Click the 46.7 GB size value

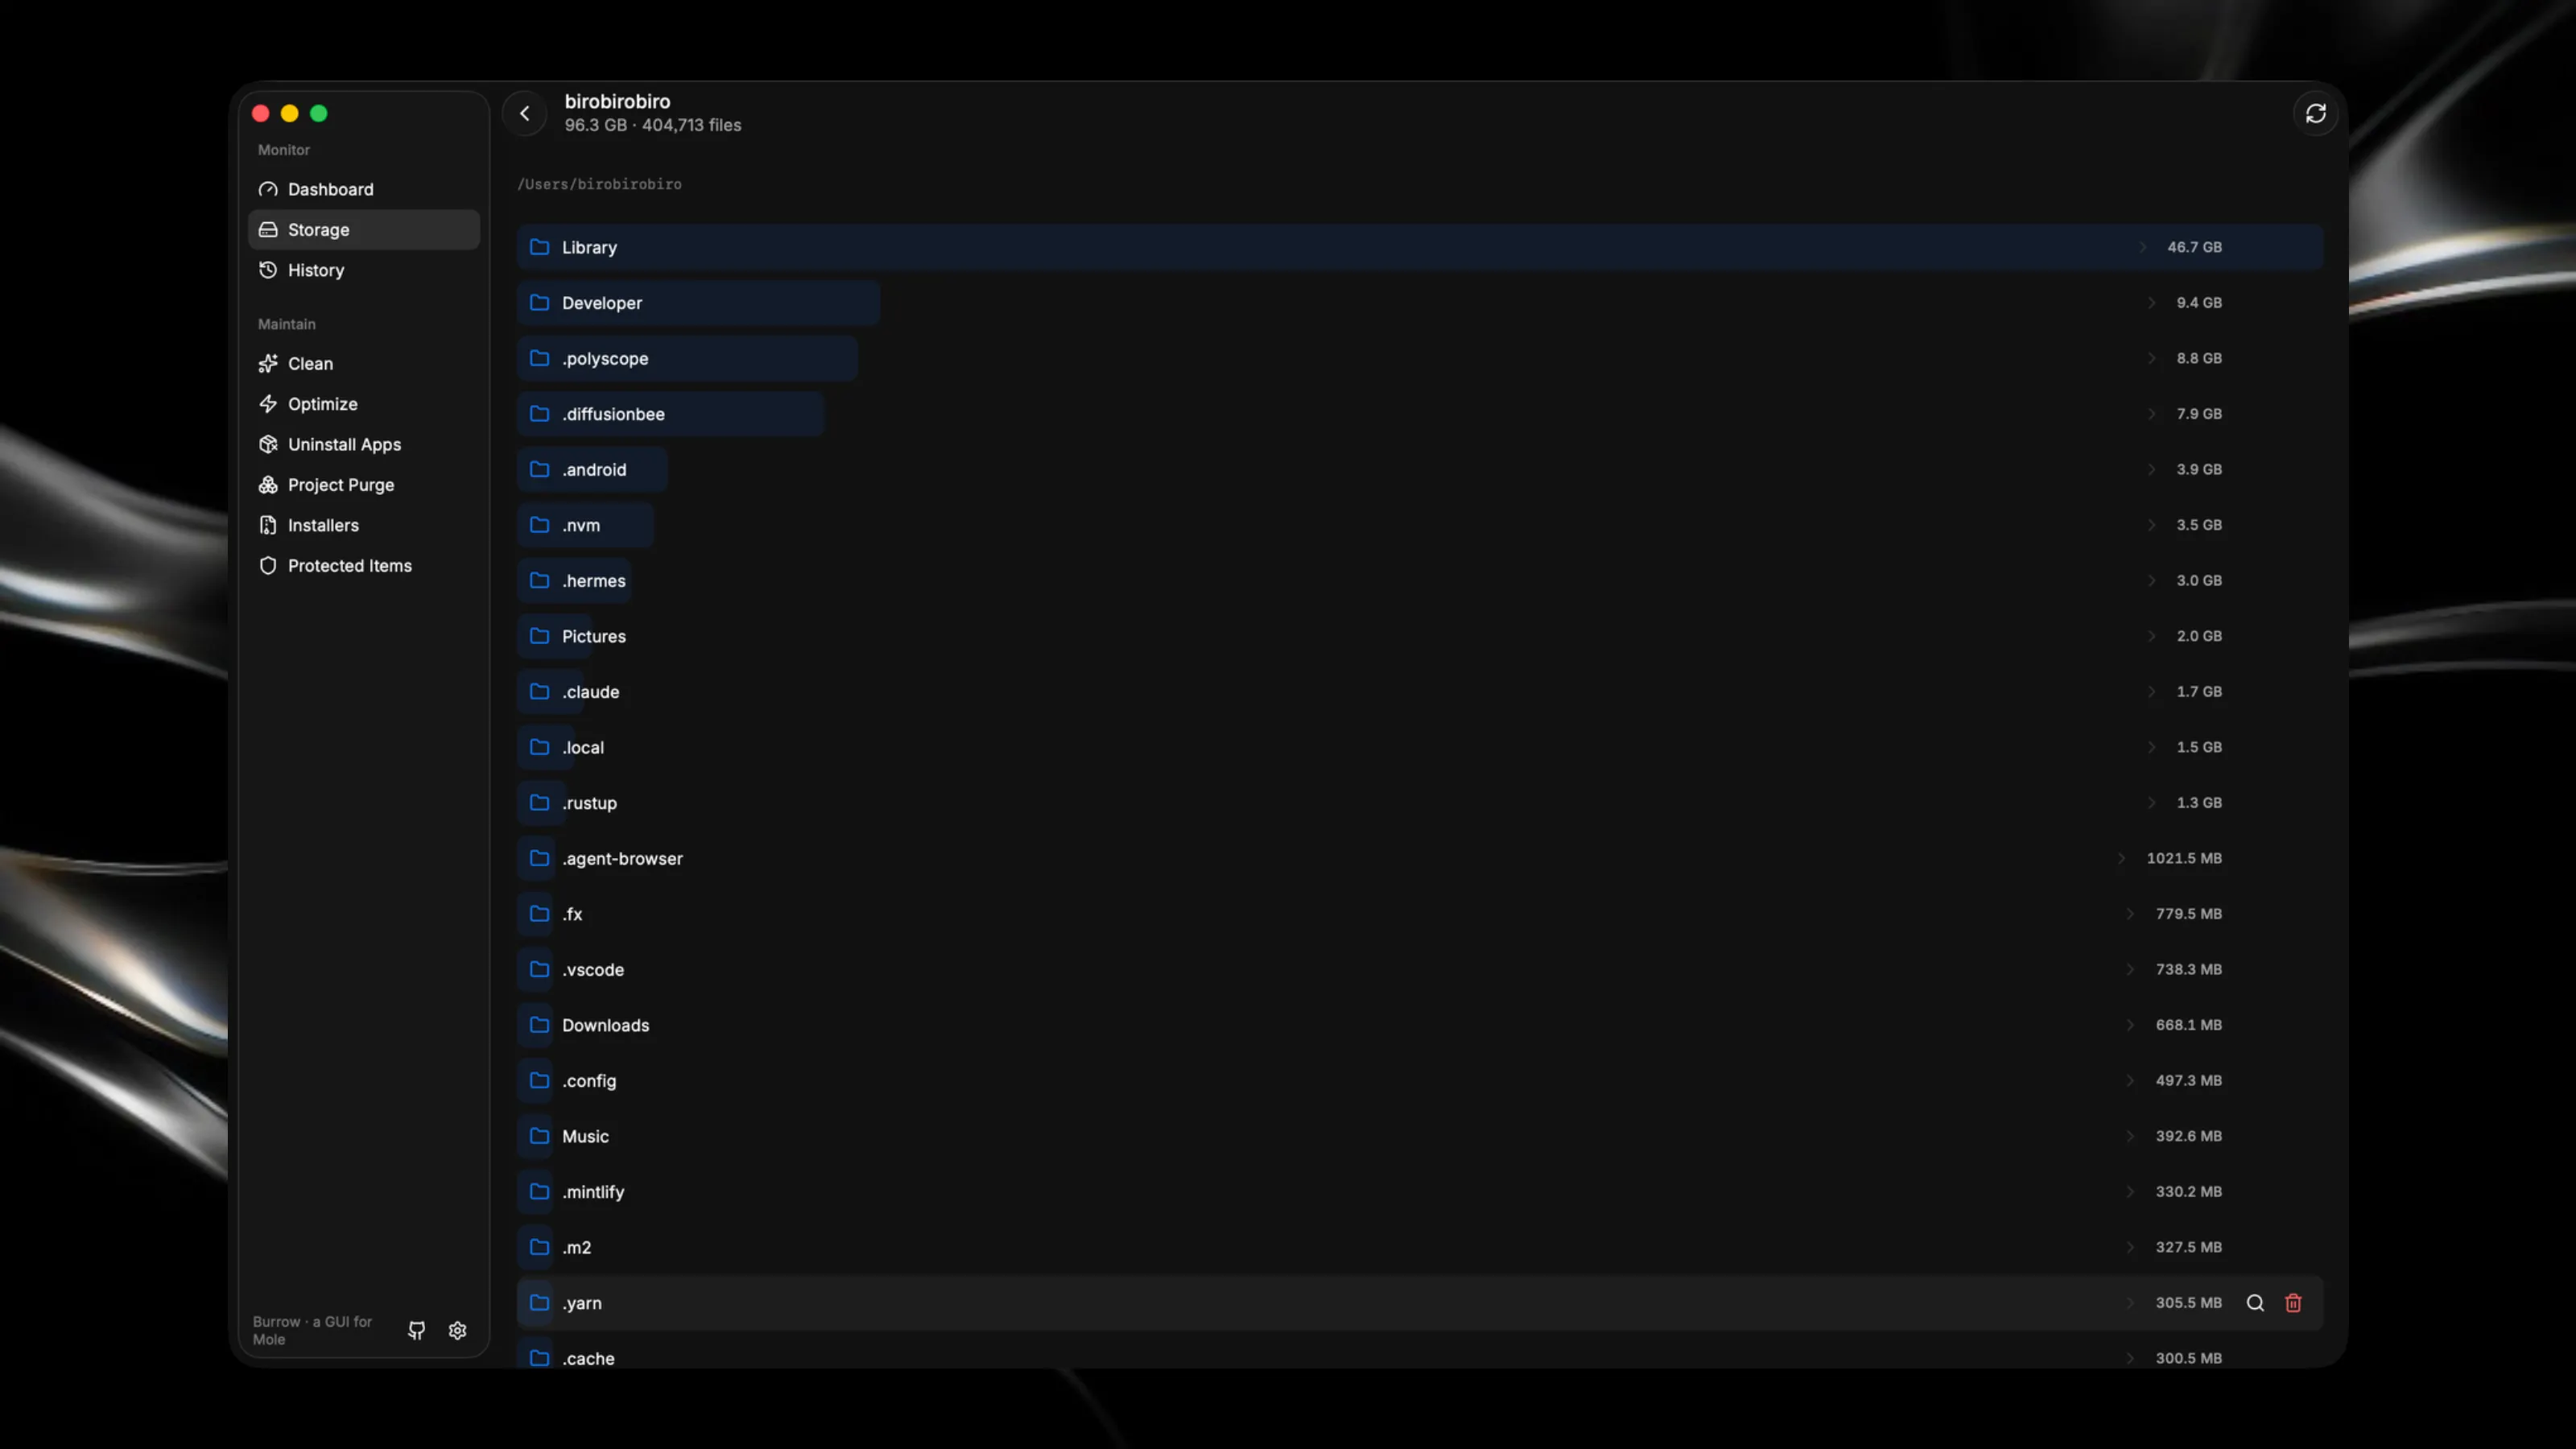pos(2195,247)
